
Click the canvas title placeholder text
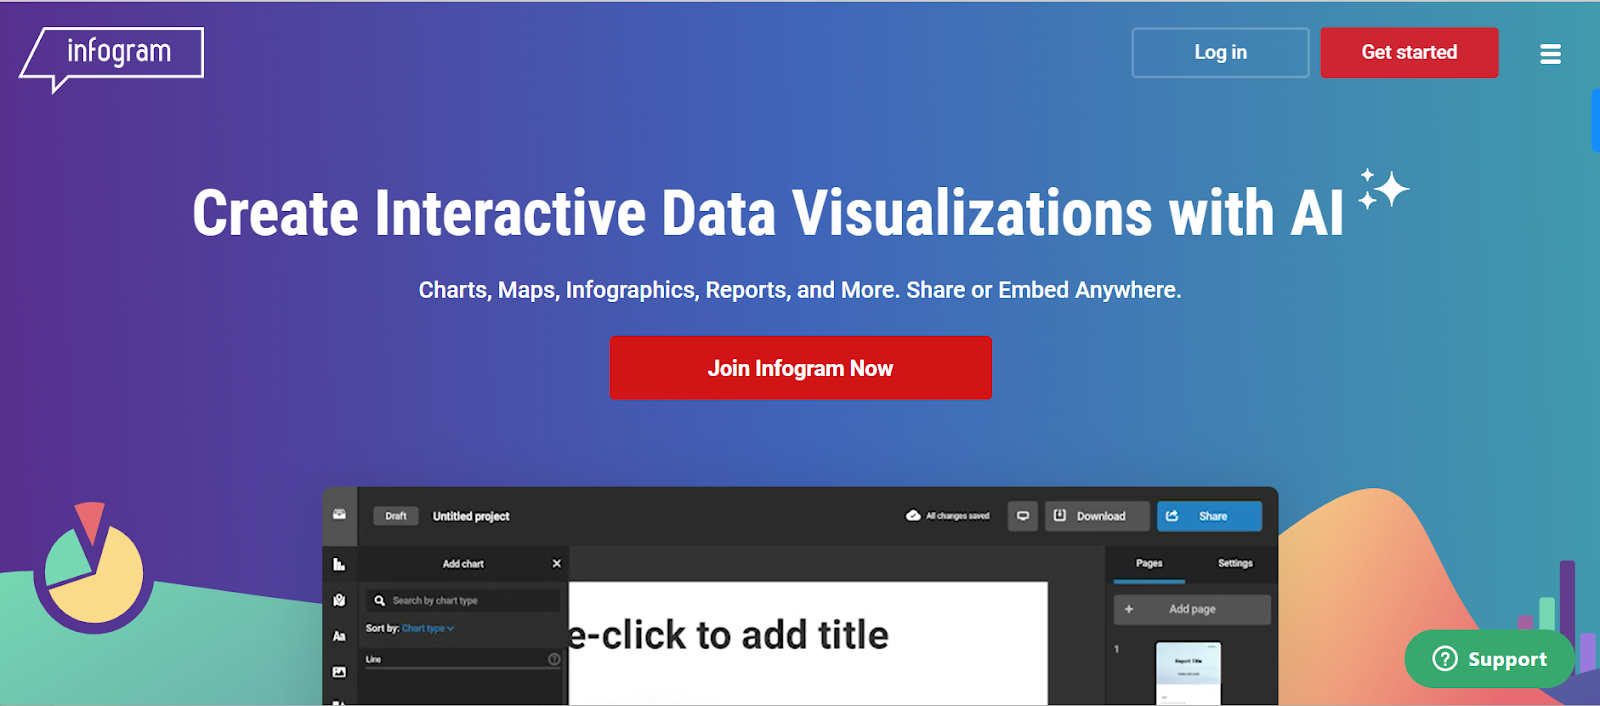coord(729,635)
